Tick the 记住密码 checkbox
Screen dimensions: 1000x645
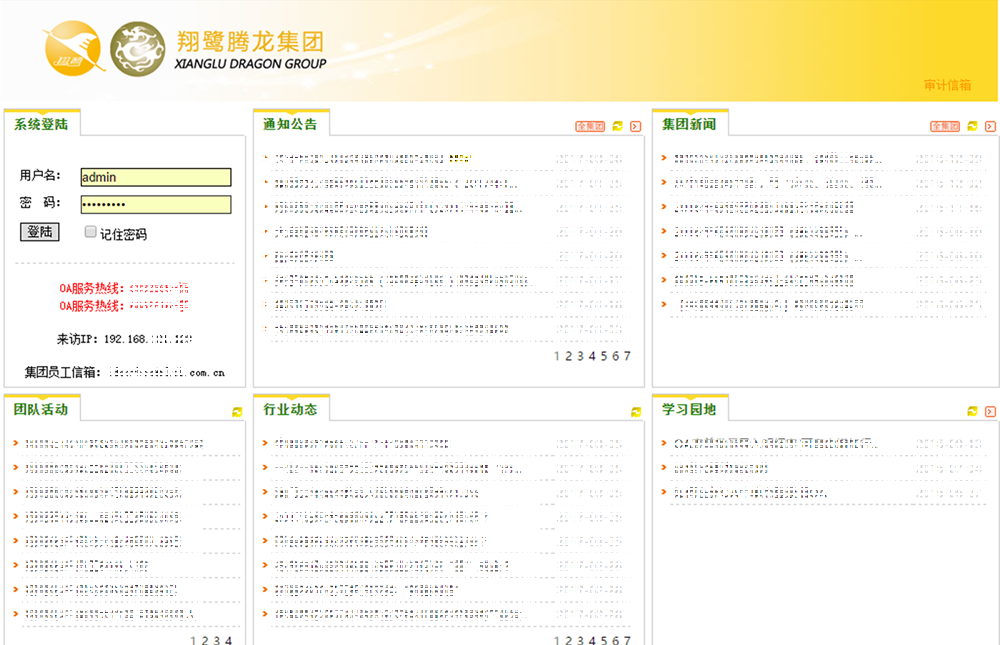(91, 232)
